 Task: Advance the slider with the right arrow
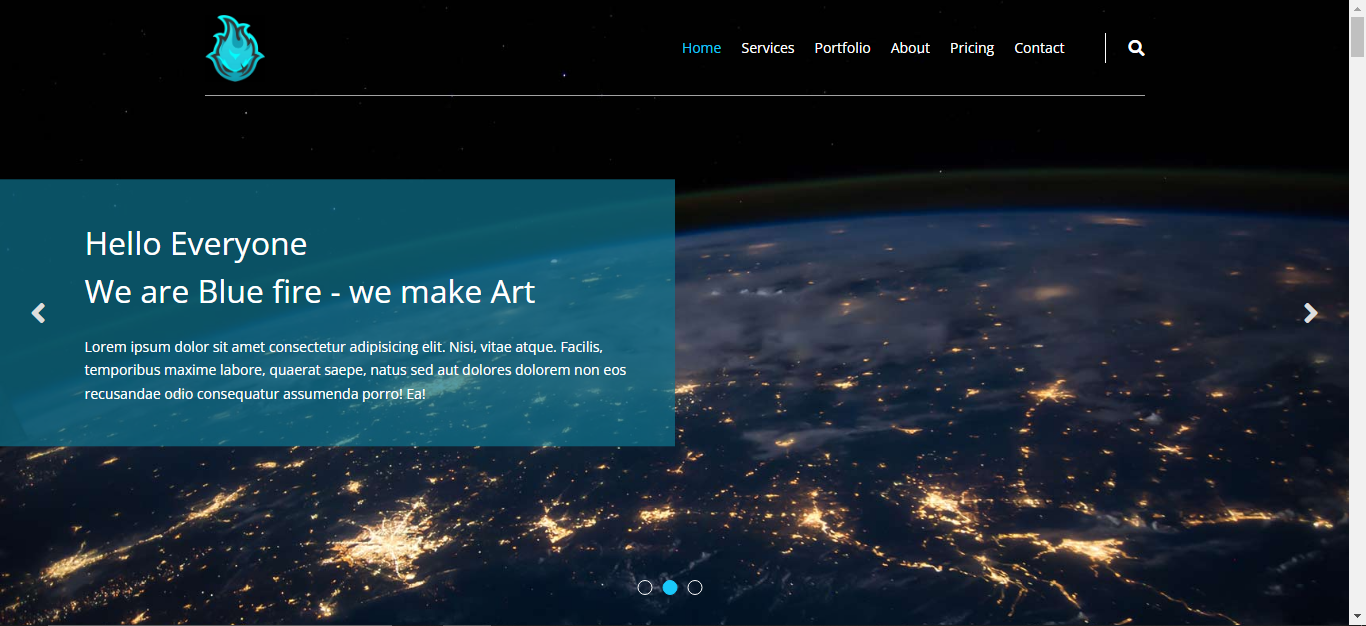point(1311,313)
